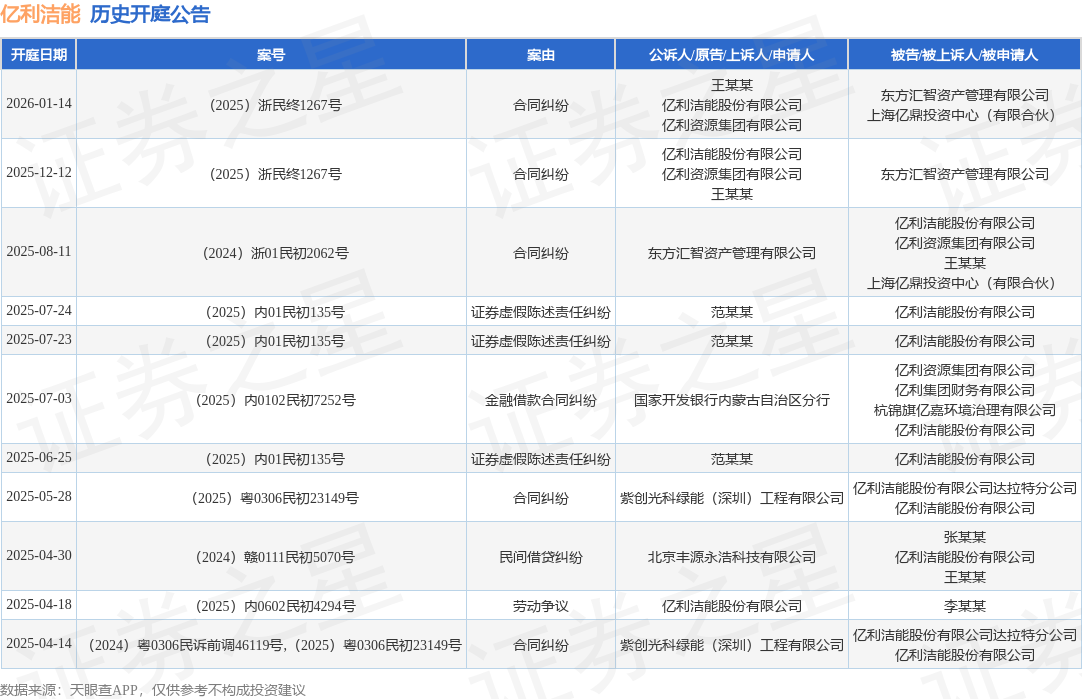
Task: Click case number 浙民终1267号 in 2025-12-12 row
Action: coord(275,174)
